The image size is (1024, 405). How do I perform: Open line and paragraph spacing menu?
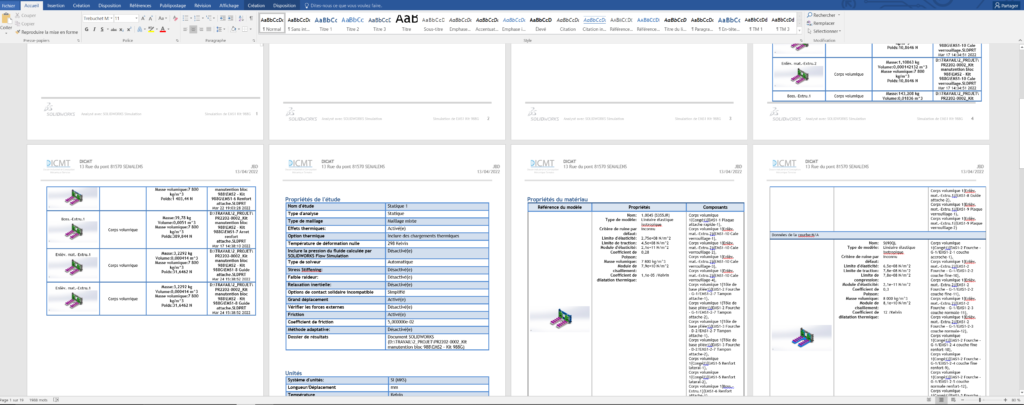coord(219,29)
